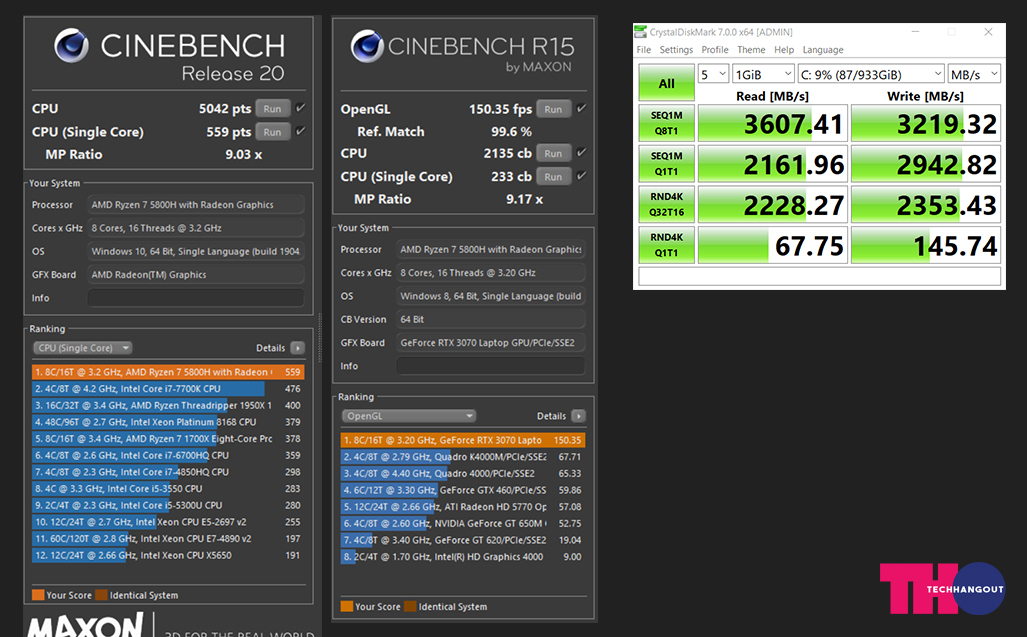Click the CB Version field showing 64 Bit
The image size is (1027, 637).
coord(491,319)
